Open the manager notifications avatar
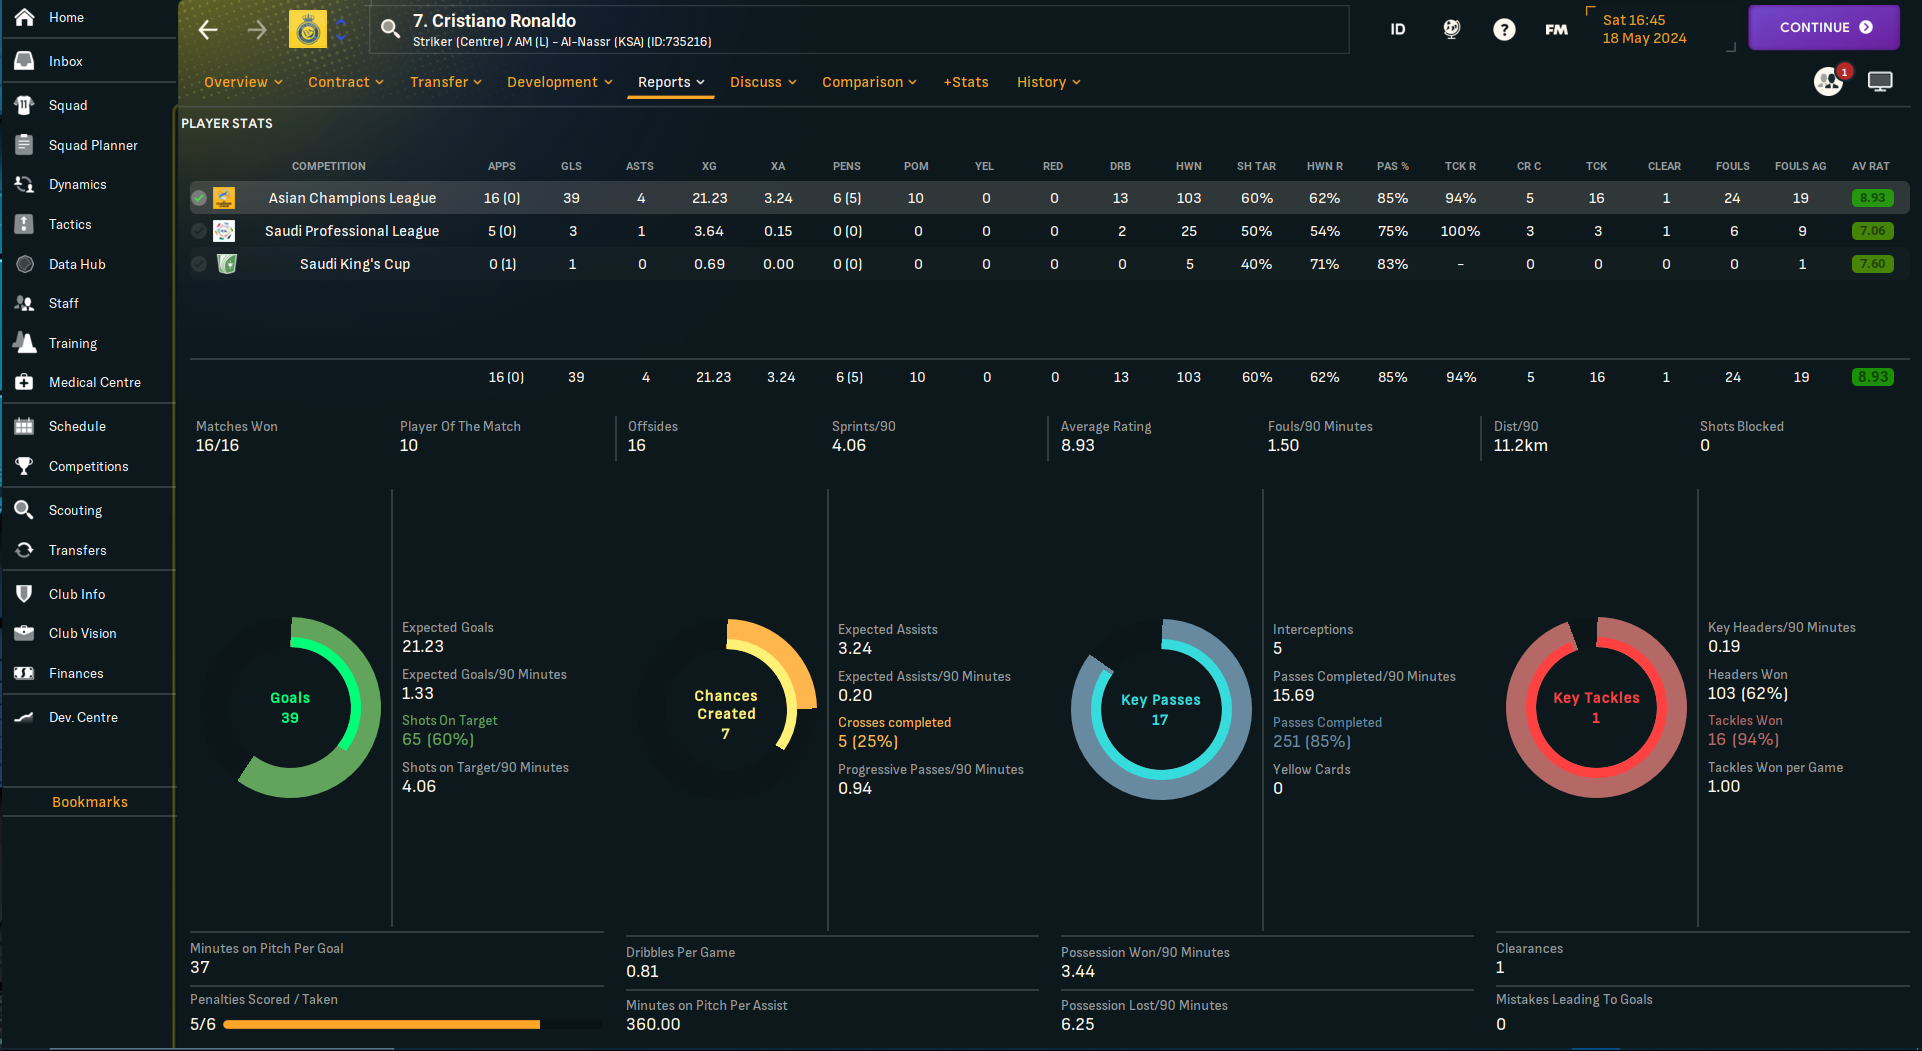1922x1051 pixels. tap(1830, 81)
